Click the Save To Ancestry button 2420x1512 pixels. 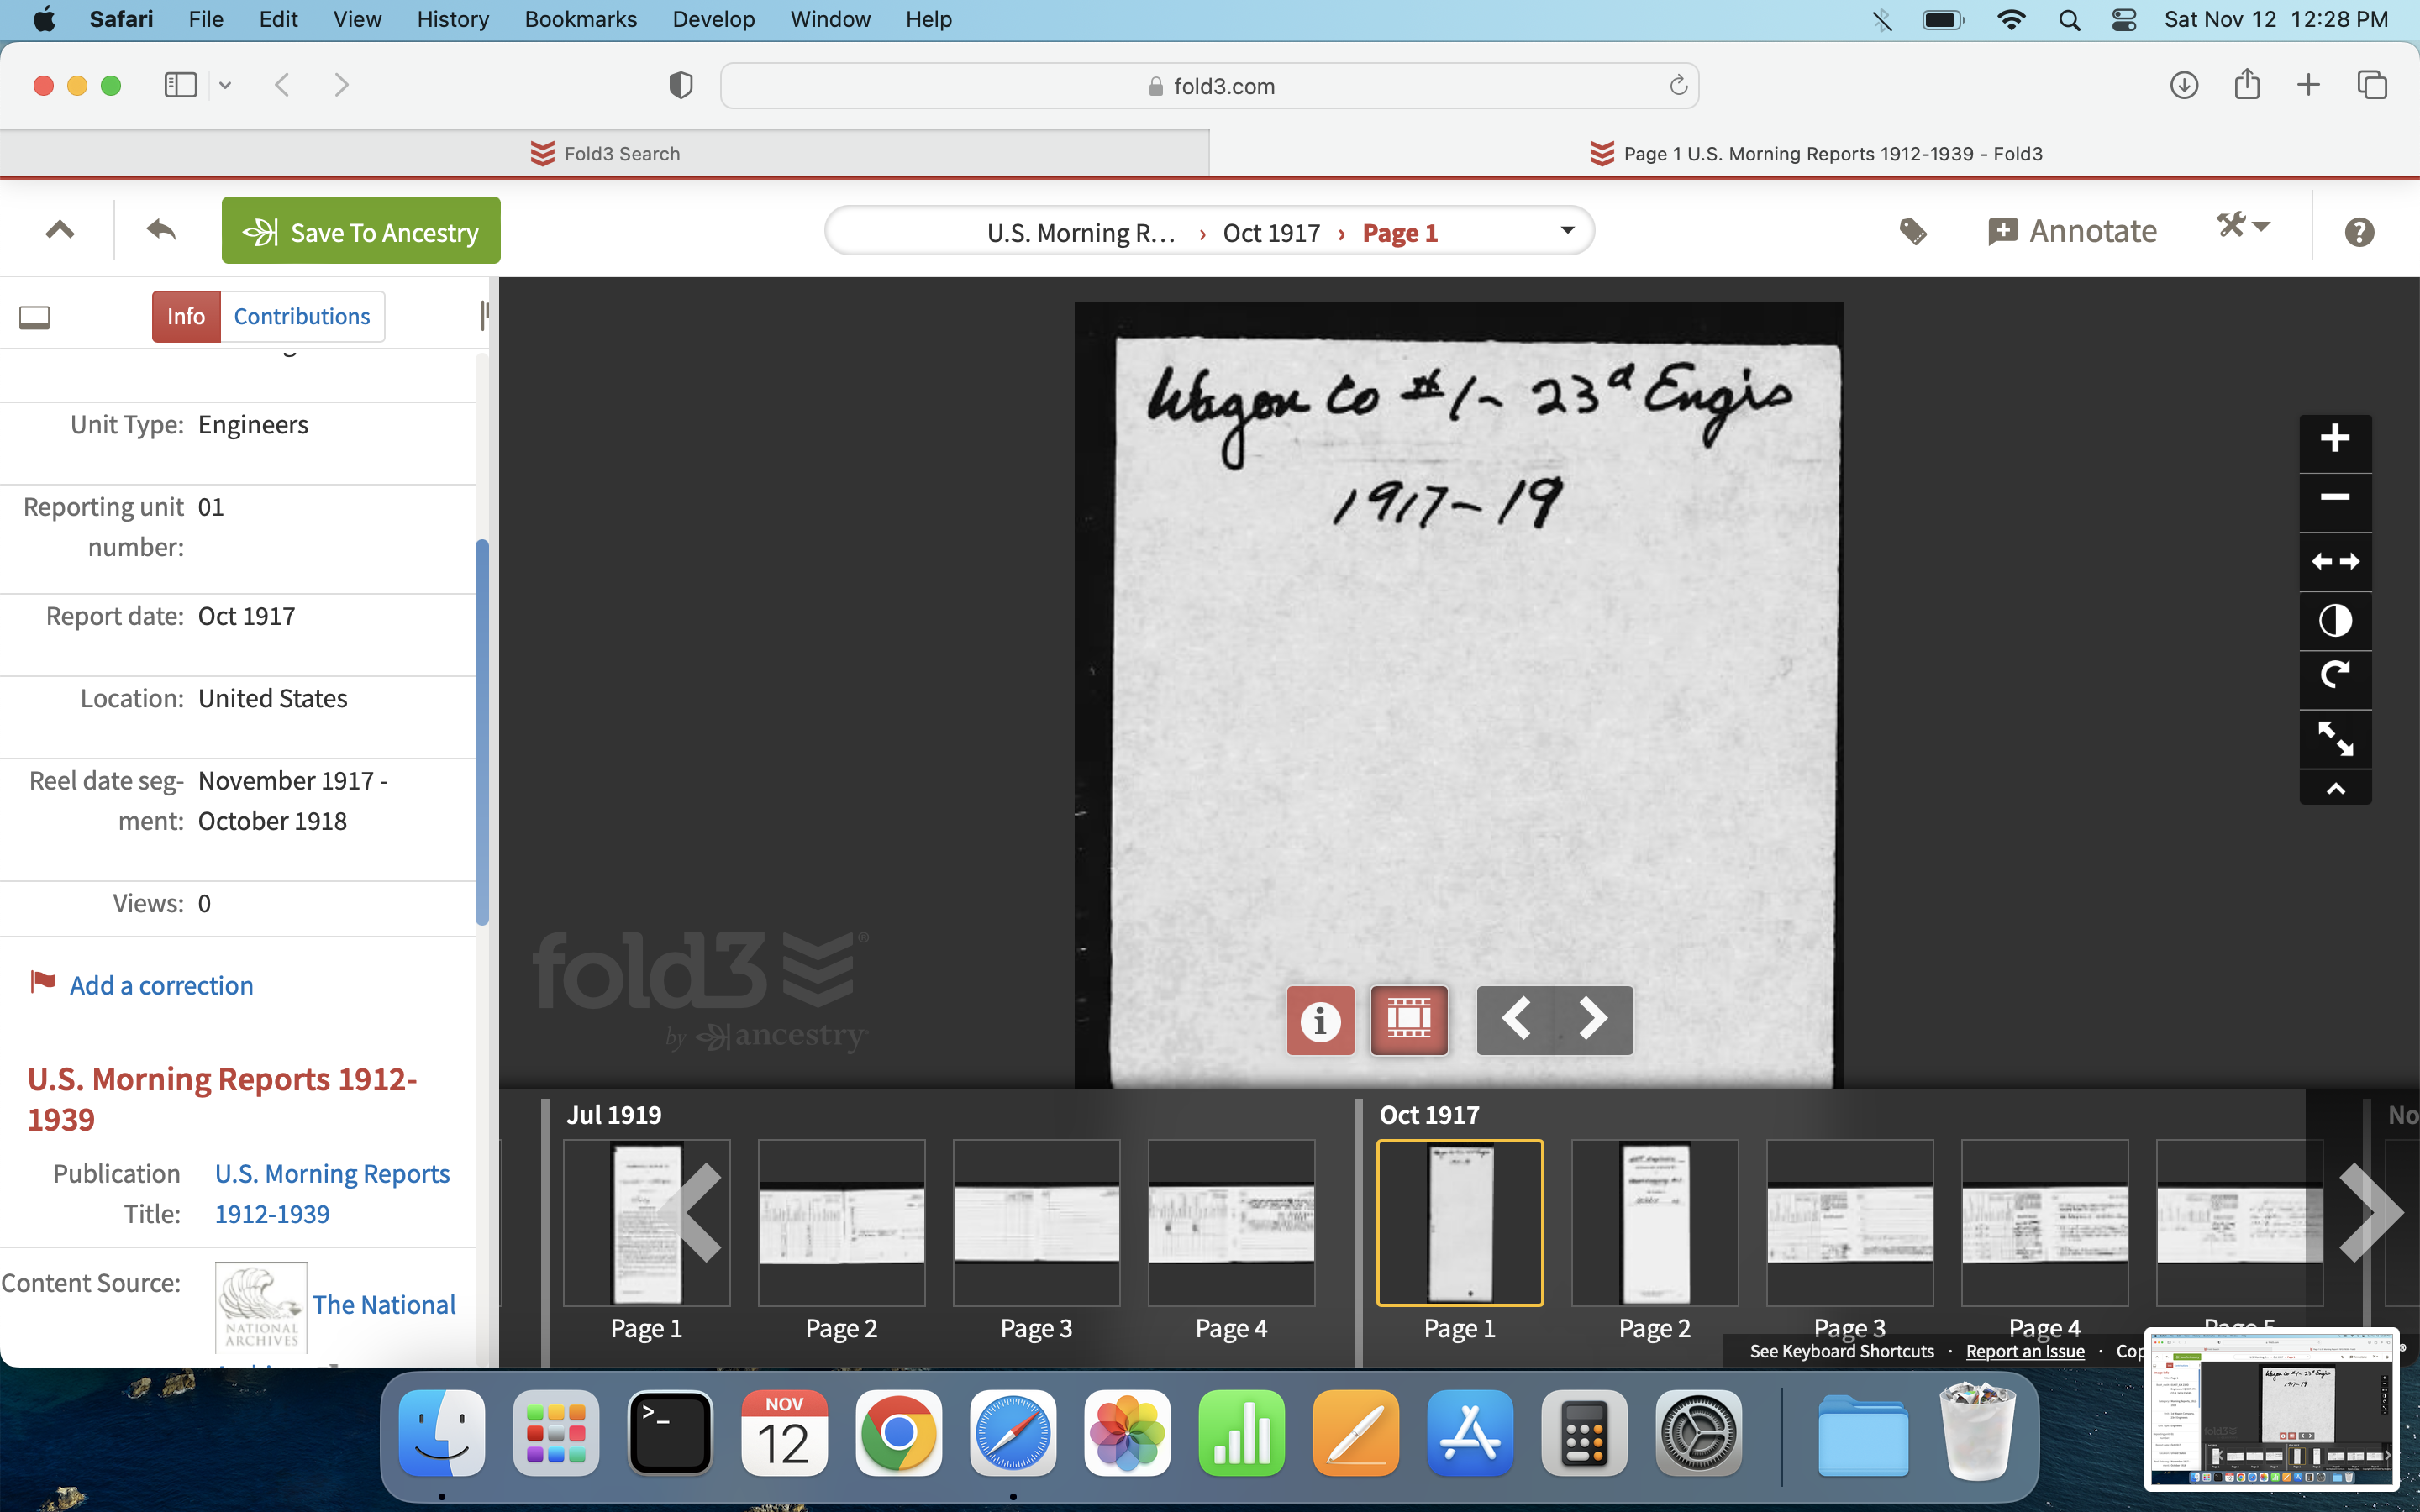[x=361, y=231]
